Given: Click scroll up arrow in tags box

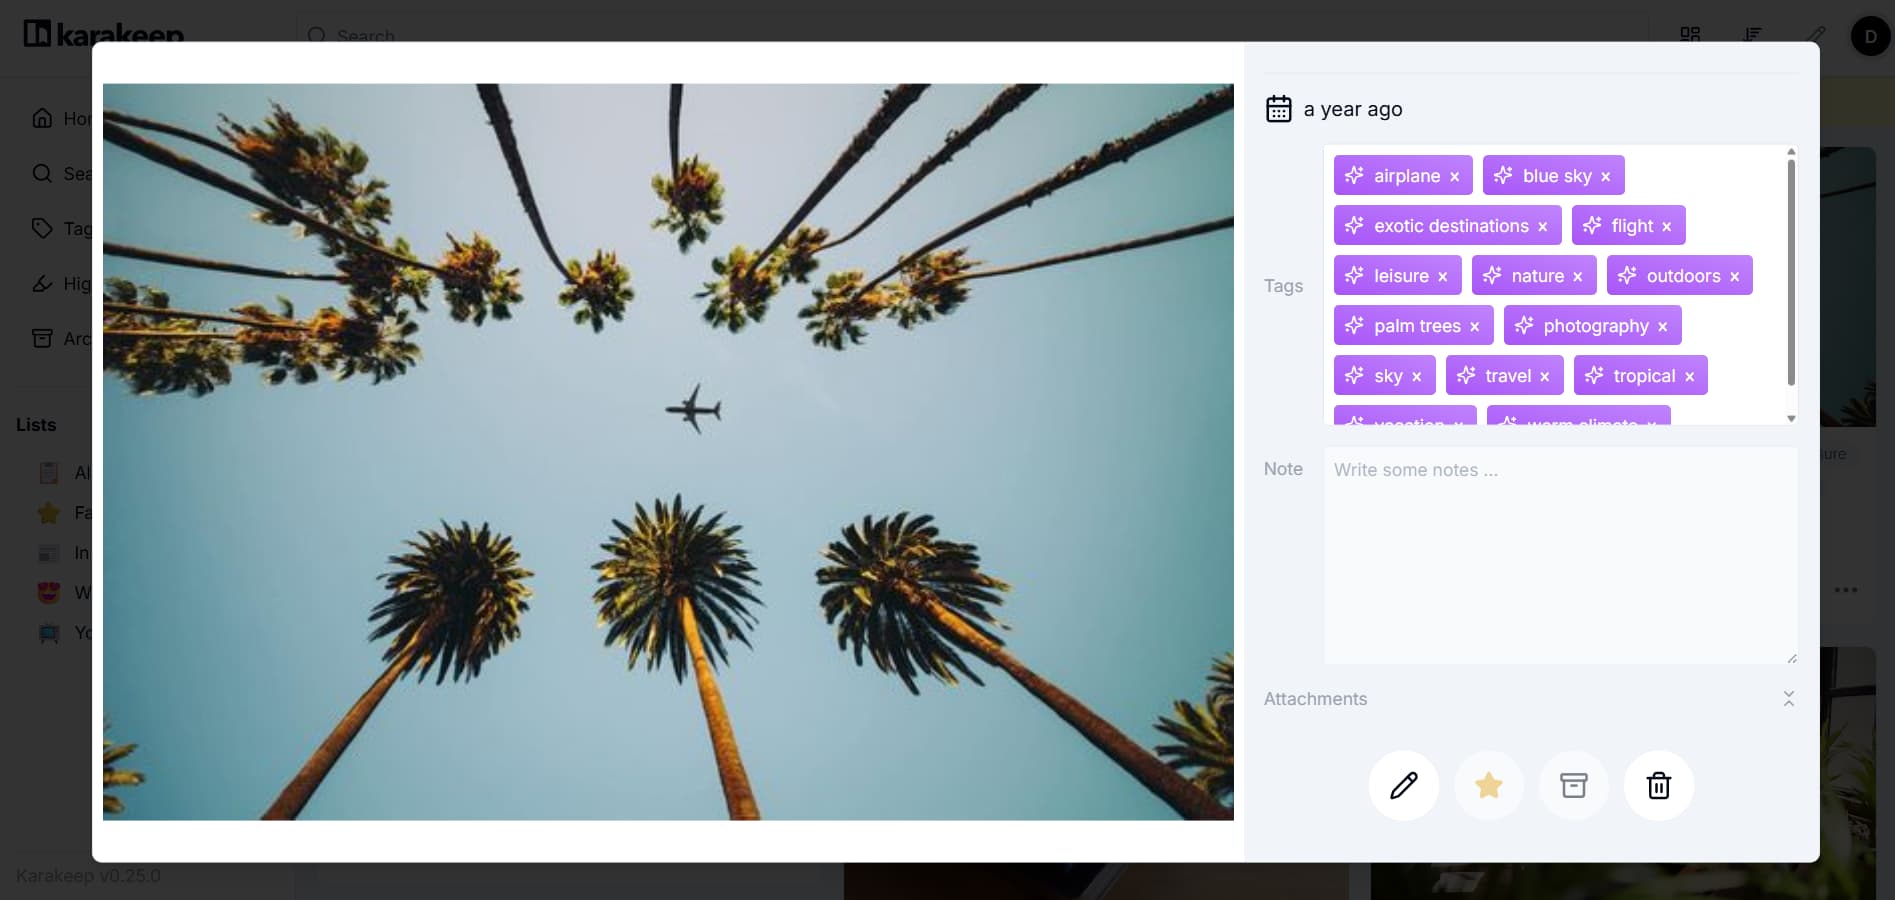Looking at the screenshot, I should (x=1791, y=152).
